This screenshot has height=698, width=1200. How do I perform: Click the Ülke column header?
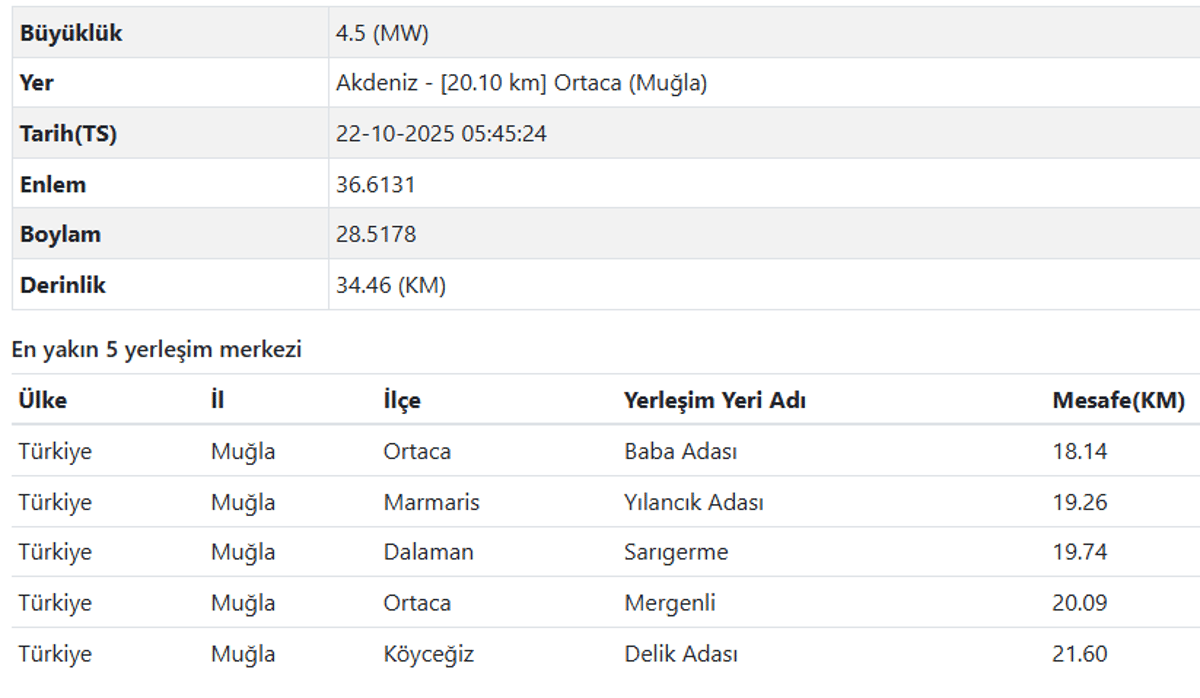coord(43,401)
